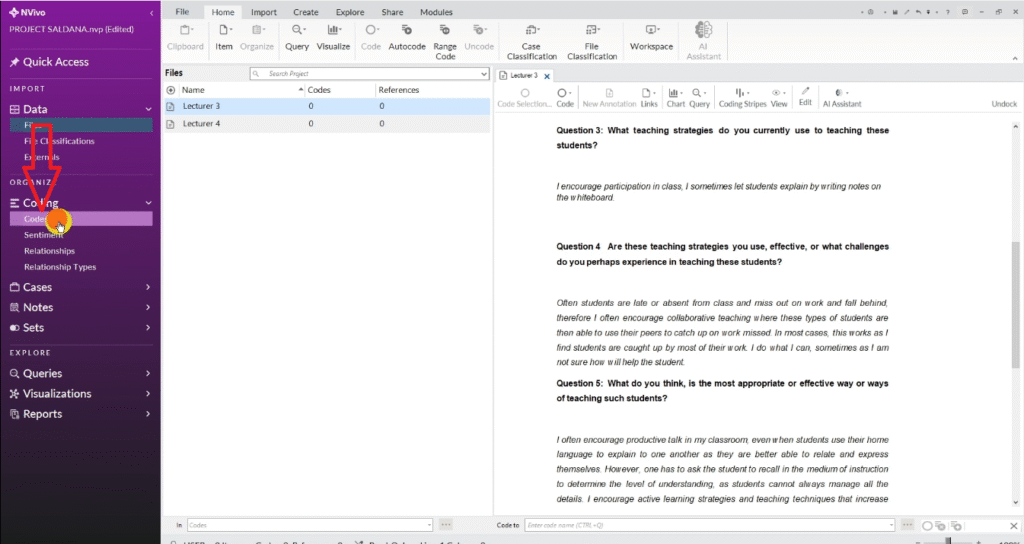Click Quick Access in the sidebar
Image resolution: width=1024 pixels, height=544 pixels.
pos(56,62)
